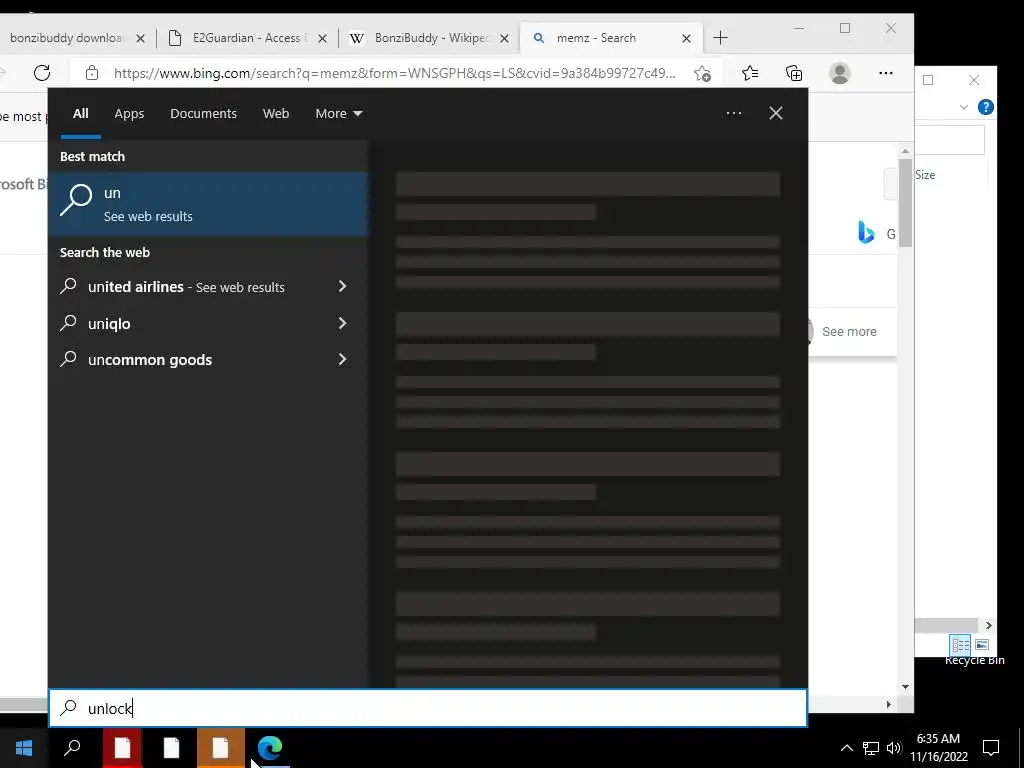The height and width of the screenshot is (768, 1024).
Task: Select the Documents search filter
Action: pos(204,114)
